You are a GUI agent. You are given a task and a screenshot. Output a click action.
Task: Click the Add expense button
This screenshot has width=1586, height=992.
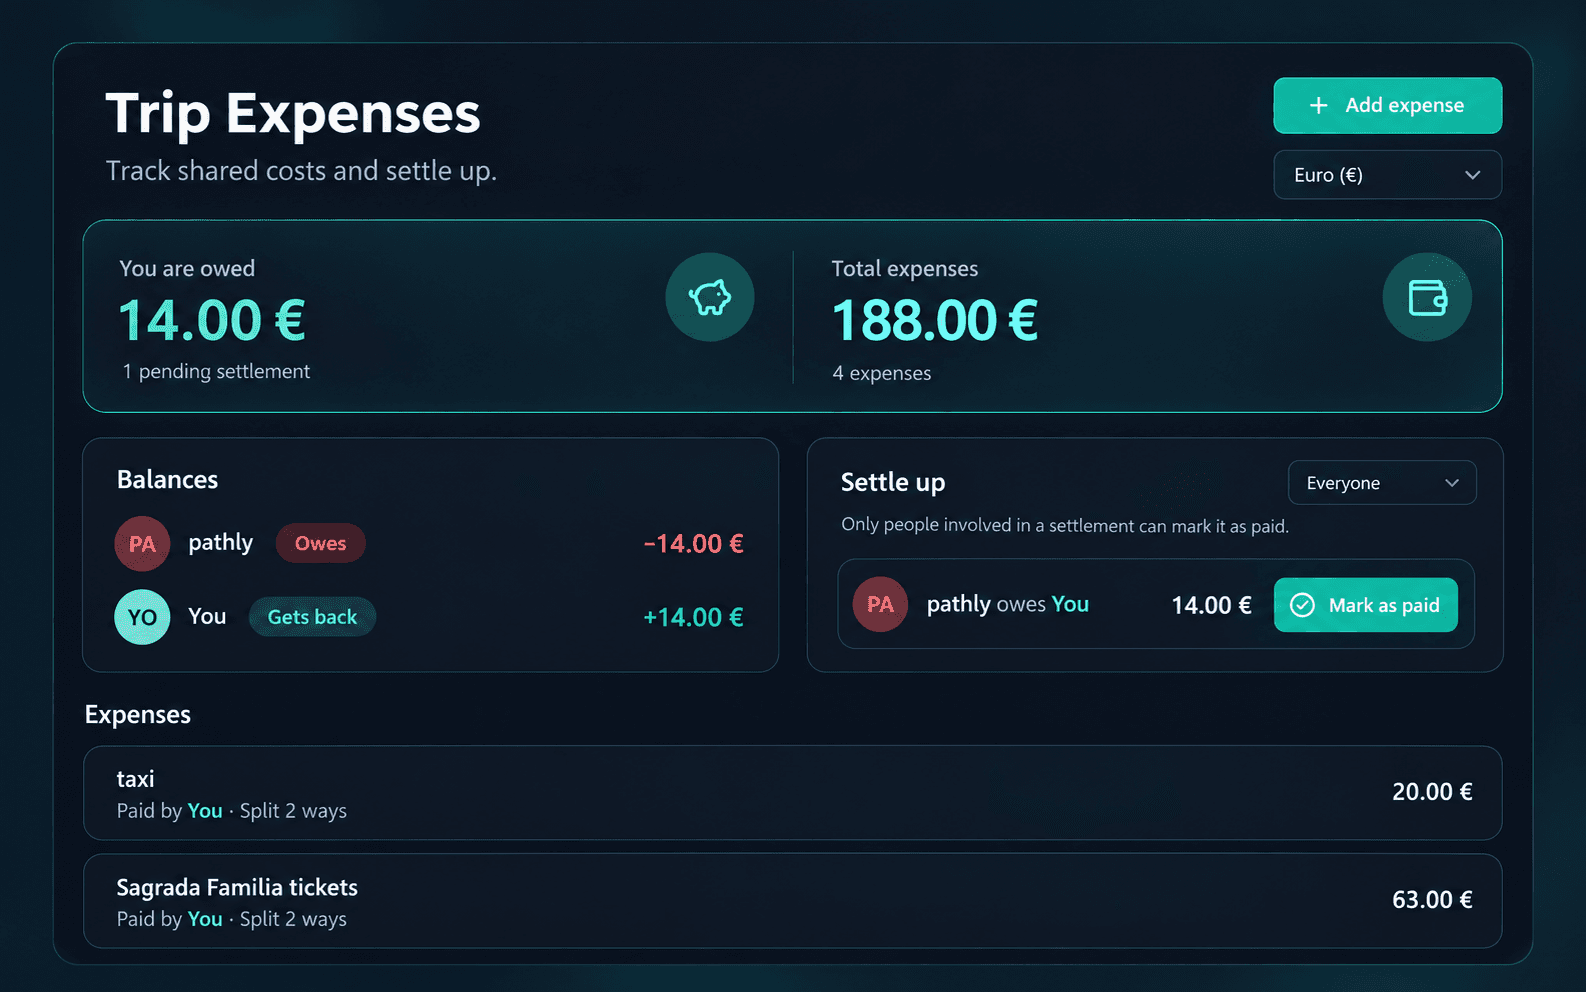(x=1387, y=105)
